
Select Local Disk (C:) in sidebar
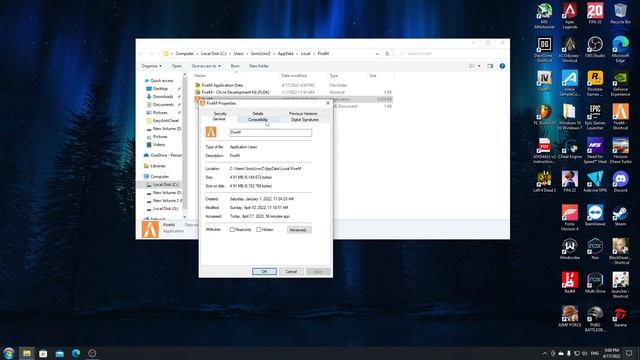tap(165, 184)
